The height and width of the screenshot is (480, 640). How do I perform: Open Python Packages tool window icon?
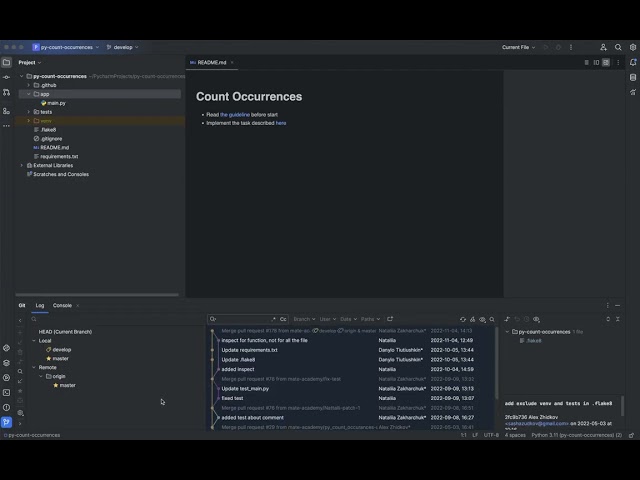point(7,363)
